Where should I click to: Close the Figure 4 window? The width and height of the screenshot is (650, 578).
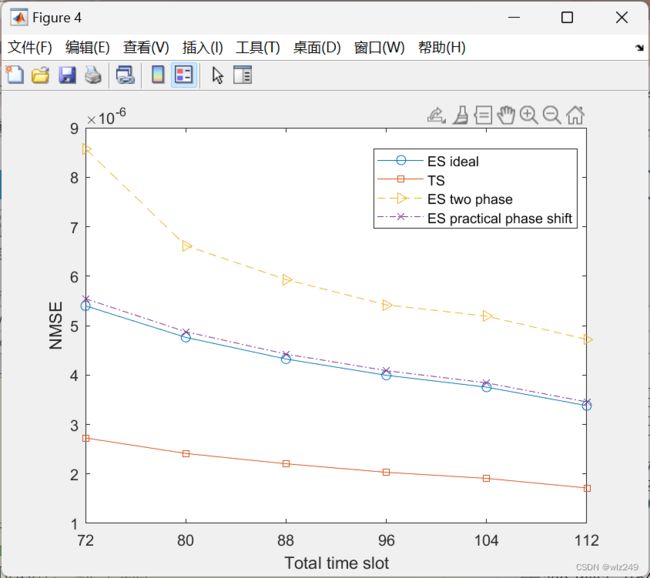(x=622, y=17)
